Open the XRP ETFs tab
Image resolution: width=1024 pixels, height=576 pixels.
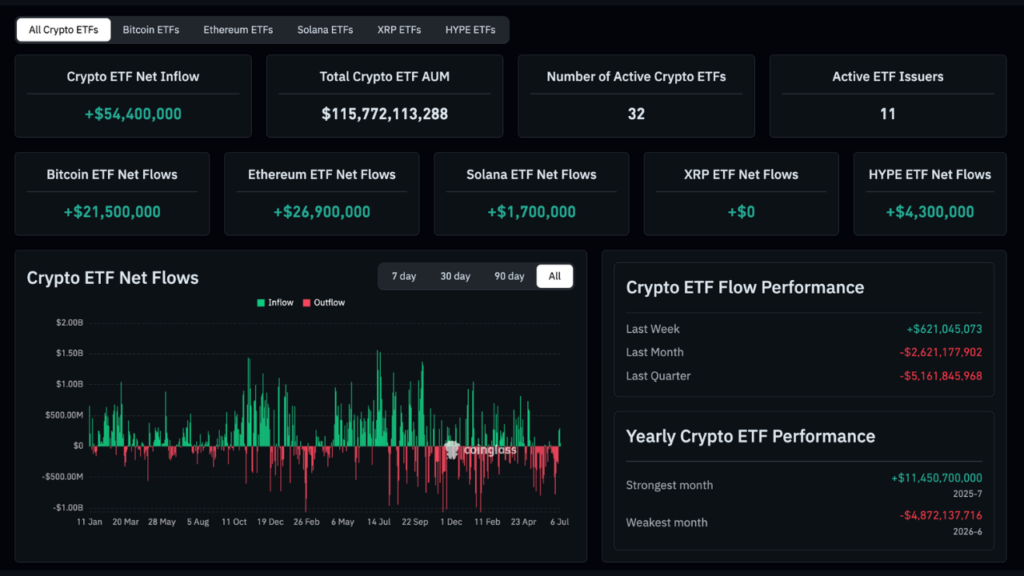click(x=399, y=30)
